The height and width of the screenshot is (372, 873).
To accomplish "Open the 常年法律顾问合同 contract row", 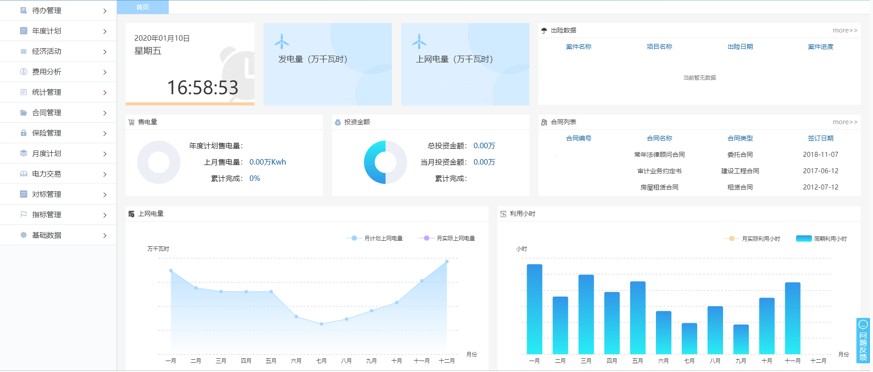I will (699, 155).
